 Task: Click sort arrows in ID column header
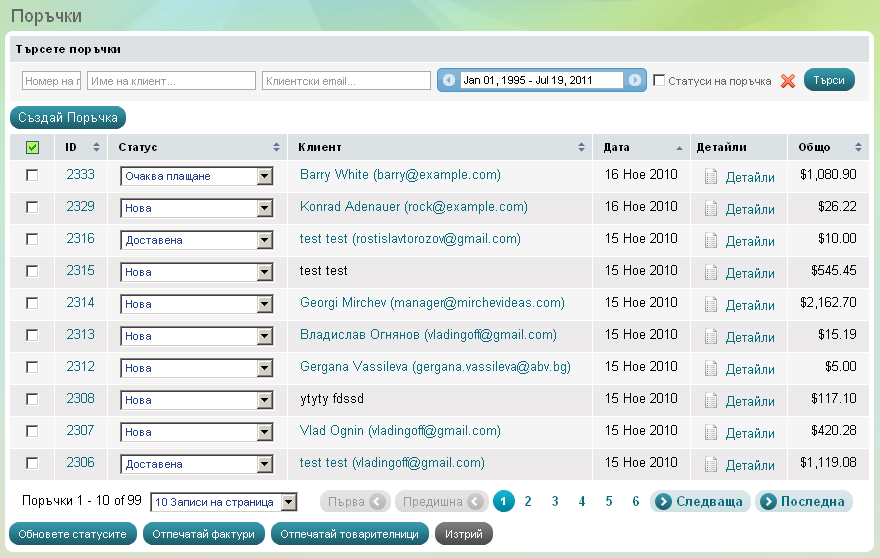coord(96,148)
